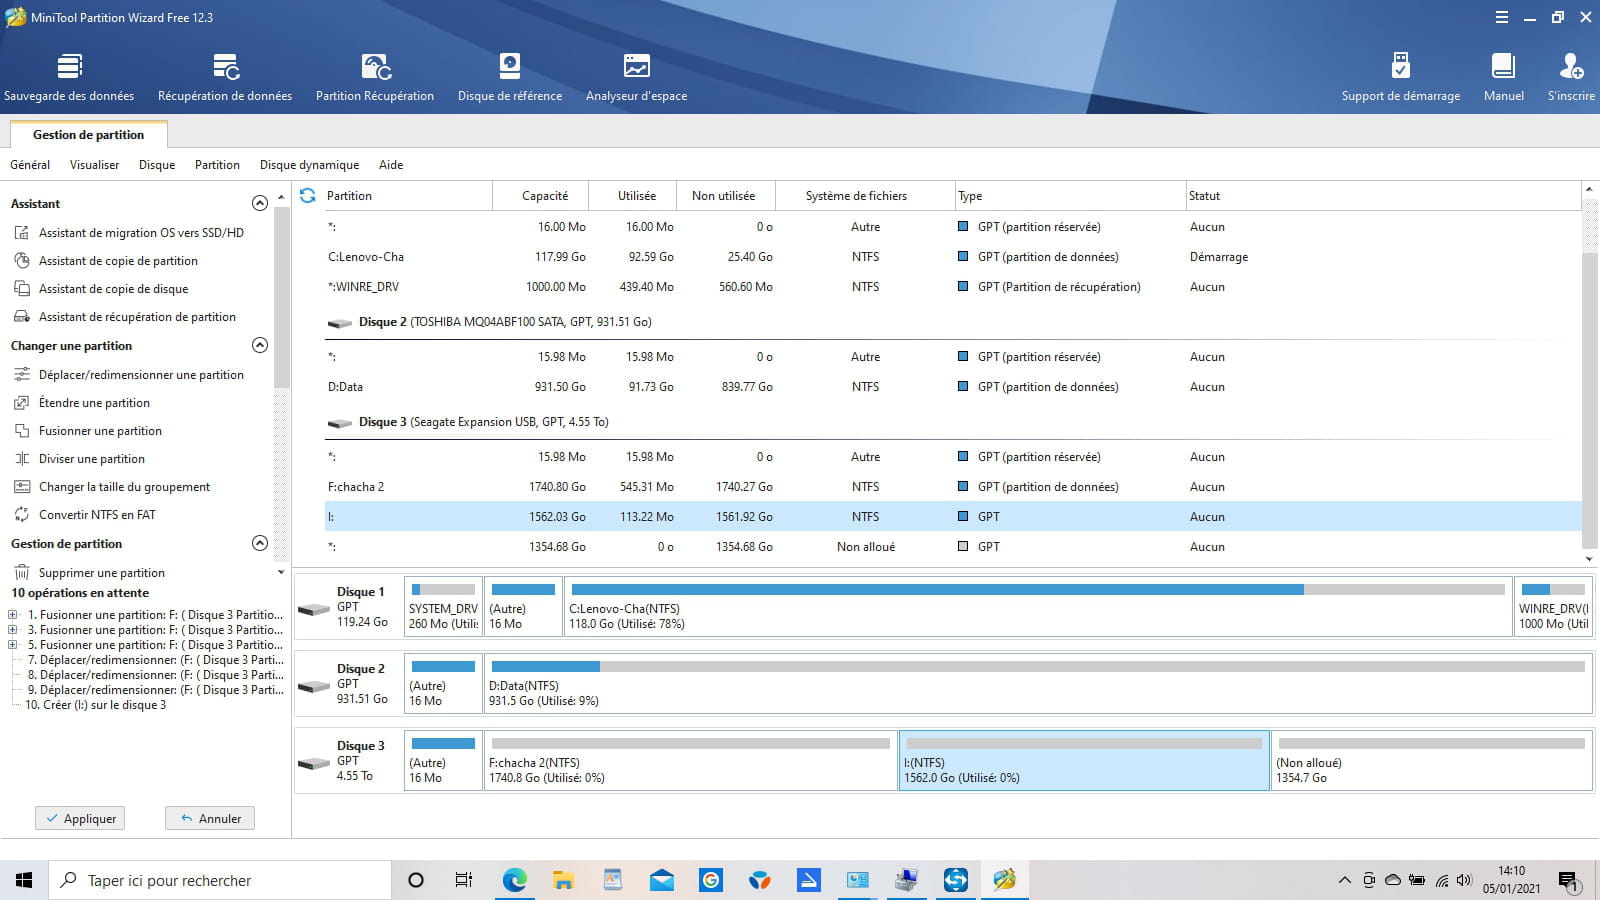Select D:Data(NTFS) block in disk map
The height and width of the screenshot is (900, 1600).
tap(1038, 683)
